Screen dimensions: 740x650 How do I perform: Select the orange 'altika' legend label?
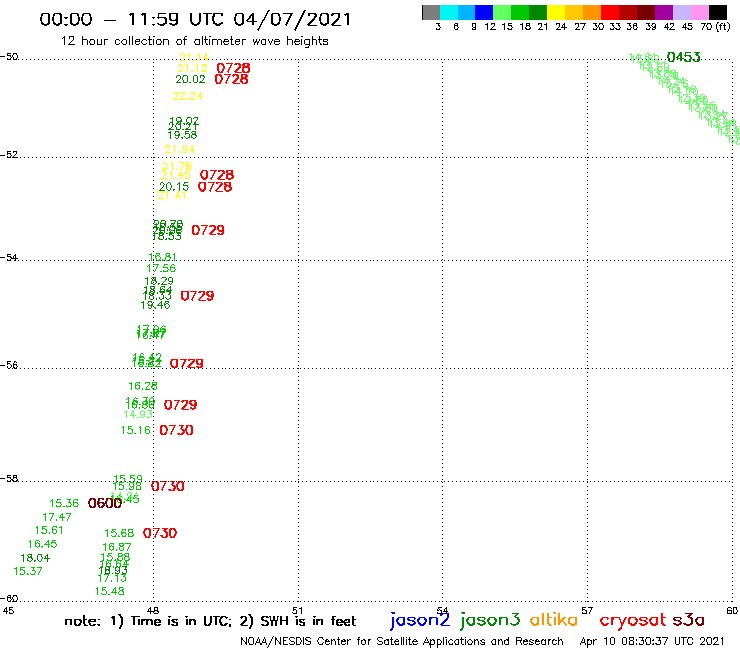(x=553, y=619)
